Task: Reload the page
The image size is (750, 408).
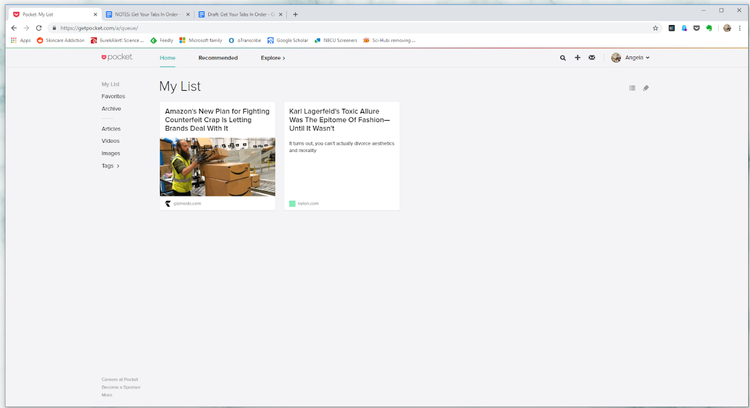Action: click(39, 28)
